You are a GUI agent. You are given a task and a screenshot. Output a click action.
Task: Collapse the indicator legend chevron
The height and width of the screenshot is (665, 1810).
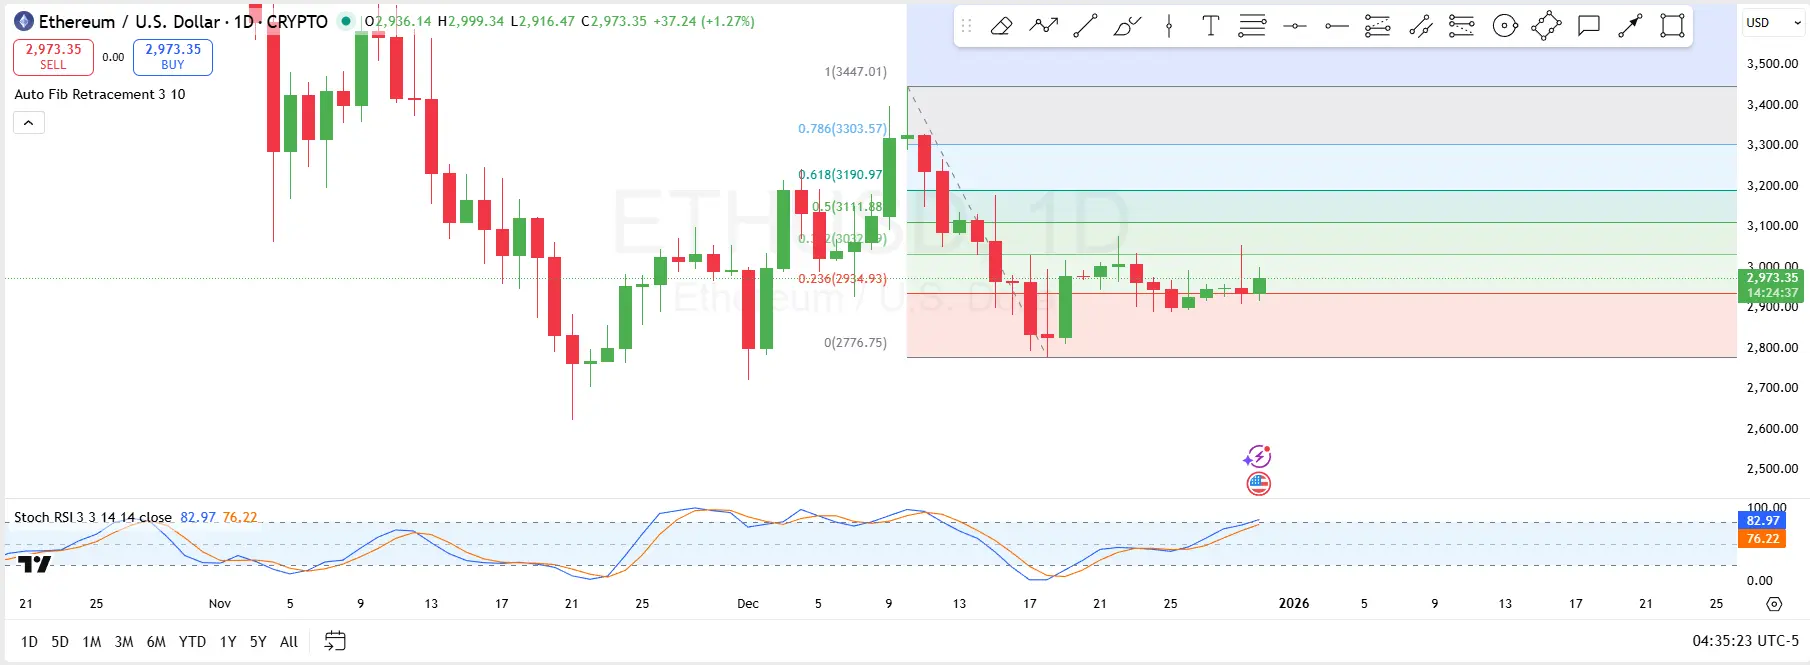(29, 123)
